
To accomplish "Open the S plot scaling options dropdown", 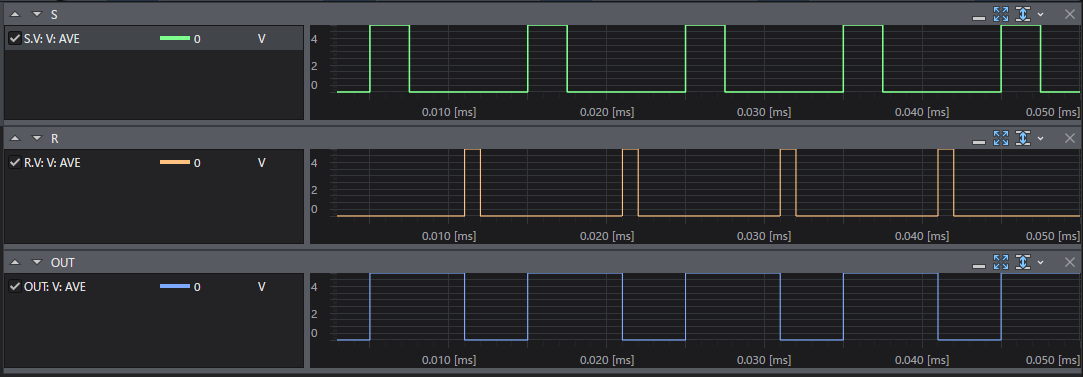I will [x=1040, y=14].
